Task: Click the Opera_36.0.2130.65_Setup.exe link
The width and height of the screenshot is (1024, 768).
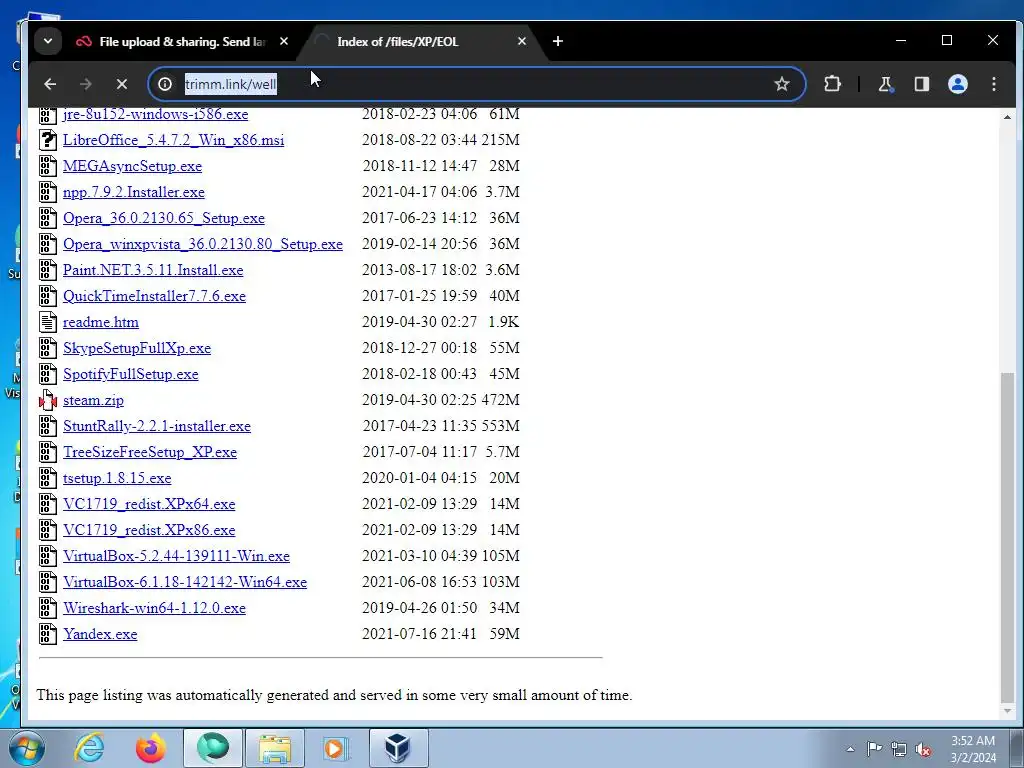Action: click(x=164, y=218)
